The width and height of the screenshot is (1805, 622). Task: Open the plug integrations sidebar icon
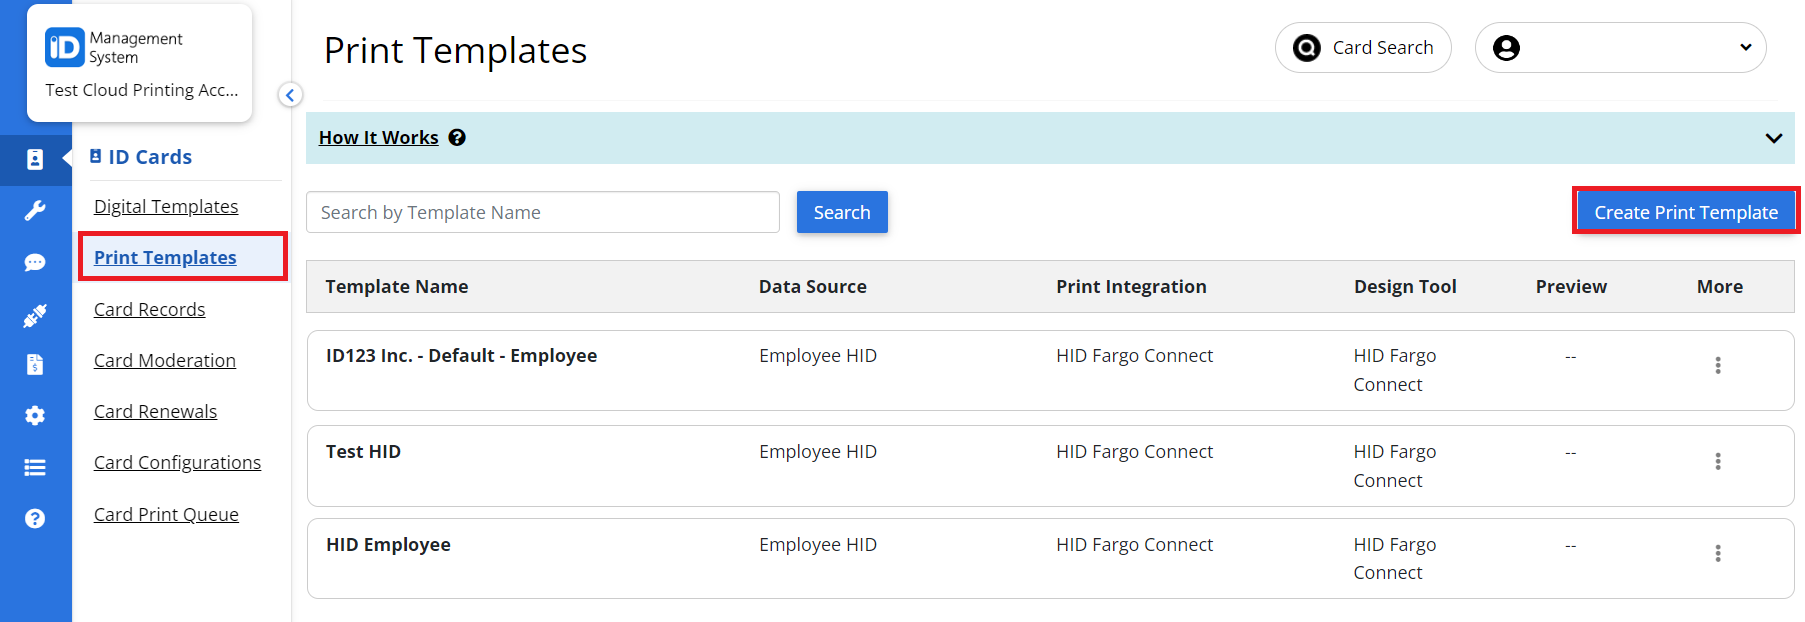[35, 316]
